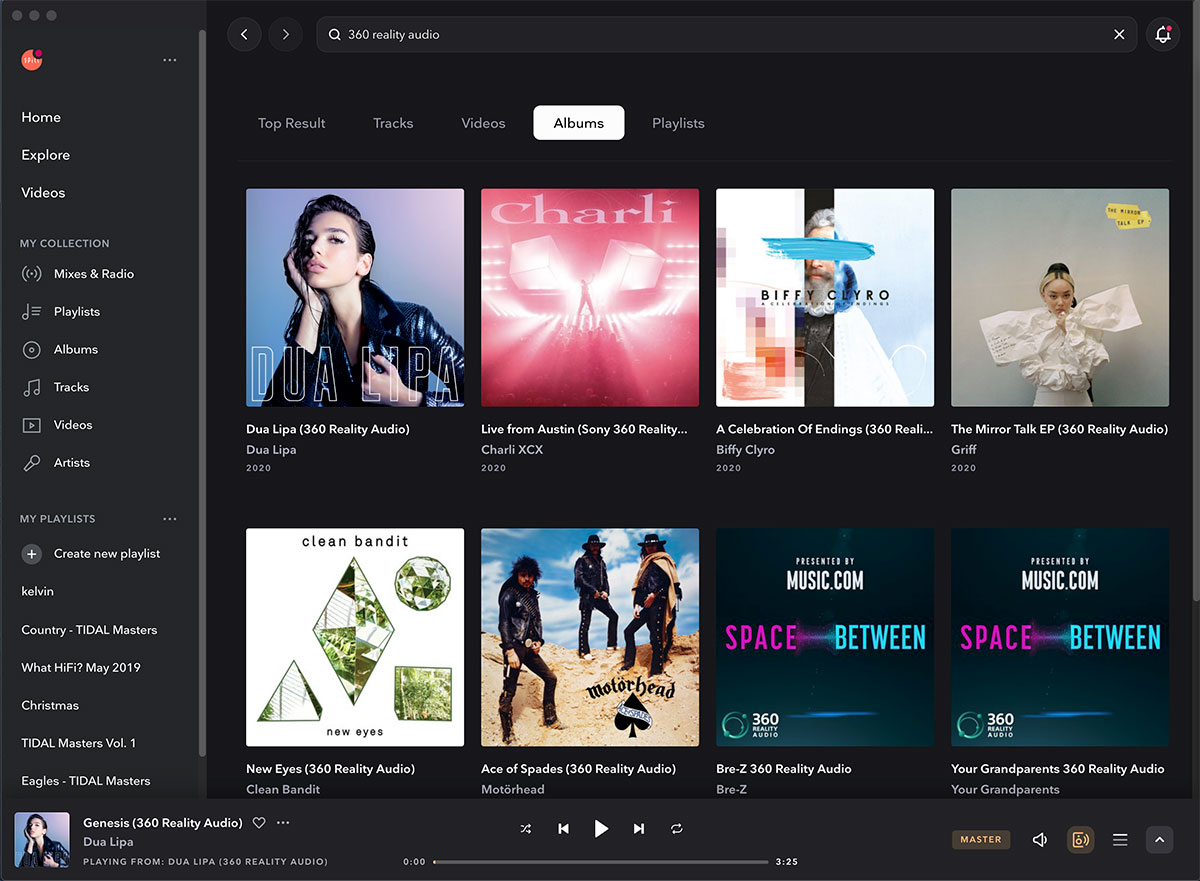
Task: Clear the search field with the X
Action: pyautogui.click(x=1119, y=34)
